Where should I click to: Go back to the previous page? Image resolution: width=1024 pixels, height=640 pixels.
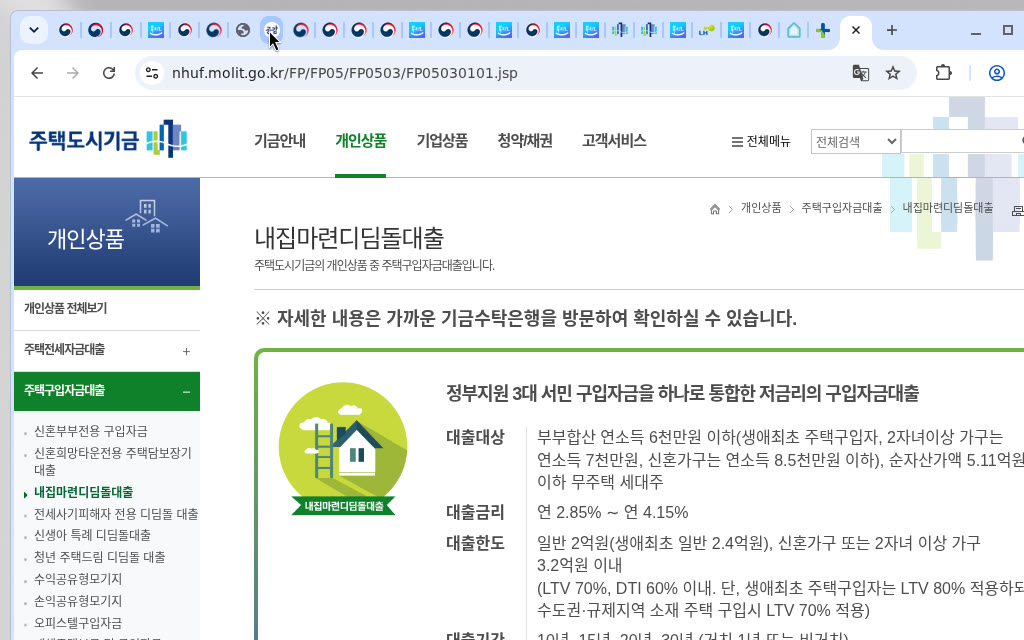point(37,73)
